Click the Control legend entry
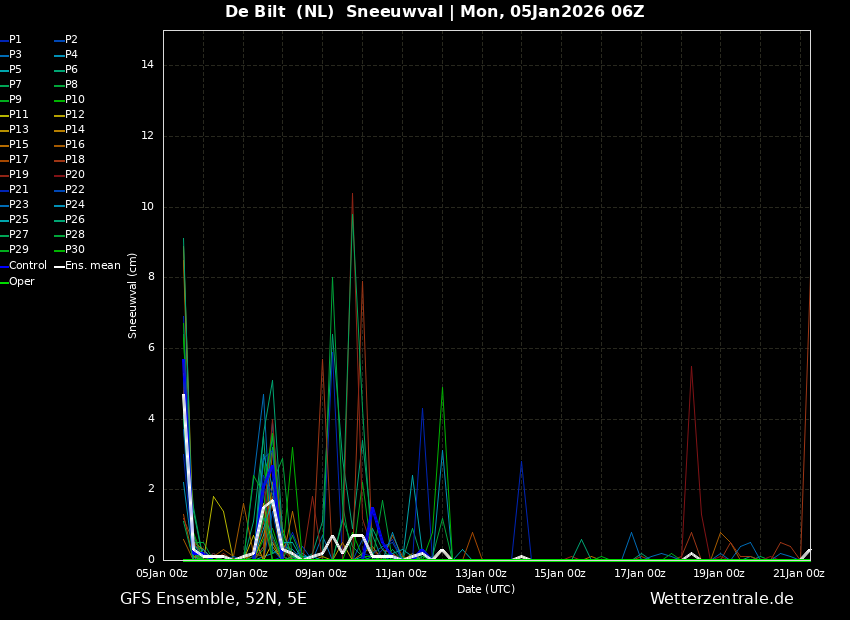Viewport: 850px width, 620px height. (x=24, y=266)
